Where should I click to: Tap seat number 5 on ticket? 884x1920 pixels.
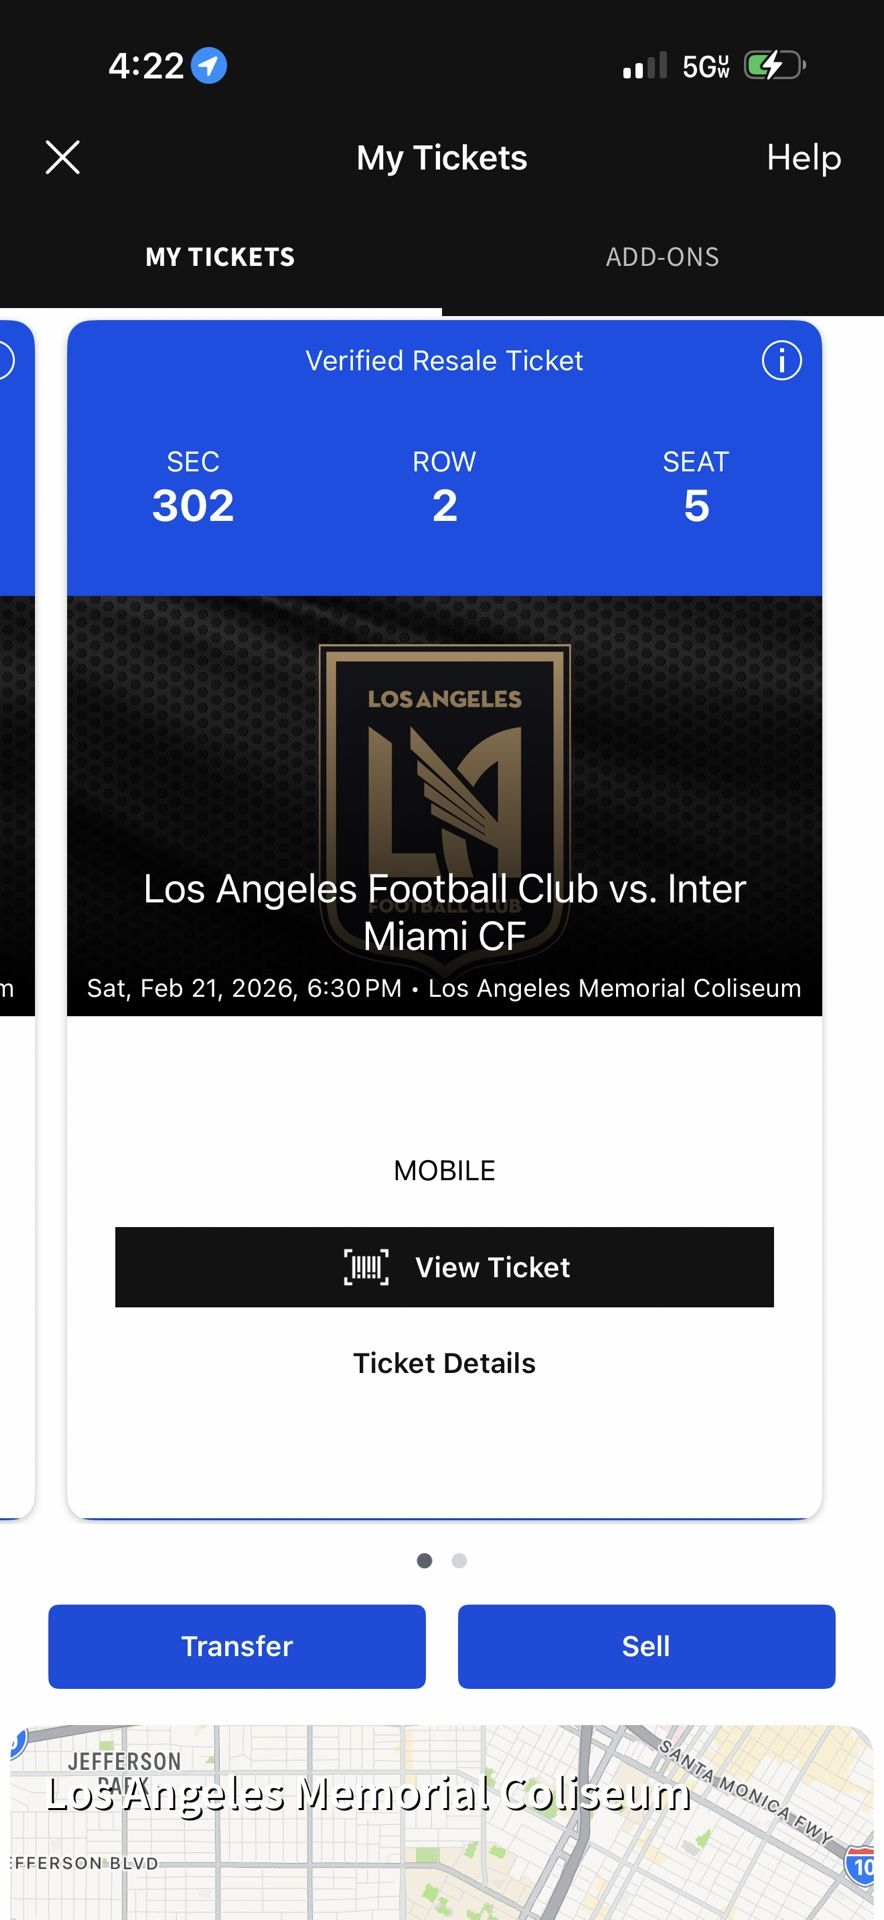pyautogui.click(x=696, y=506)
